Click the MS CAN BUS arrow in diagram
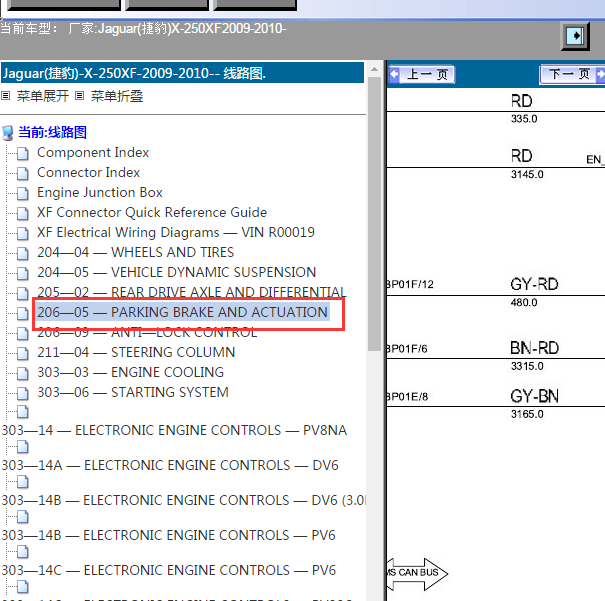The image size is (605, 601). [x=417, y=573]
